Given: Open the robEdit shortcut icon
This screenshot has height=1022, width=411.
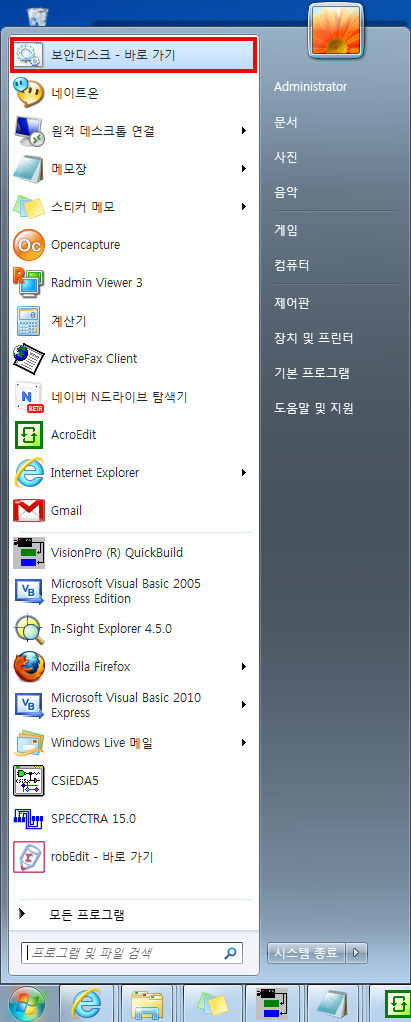Looking at the screenshot, I should [29, 856].
